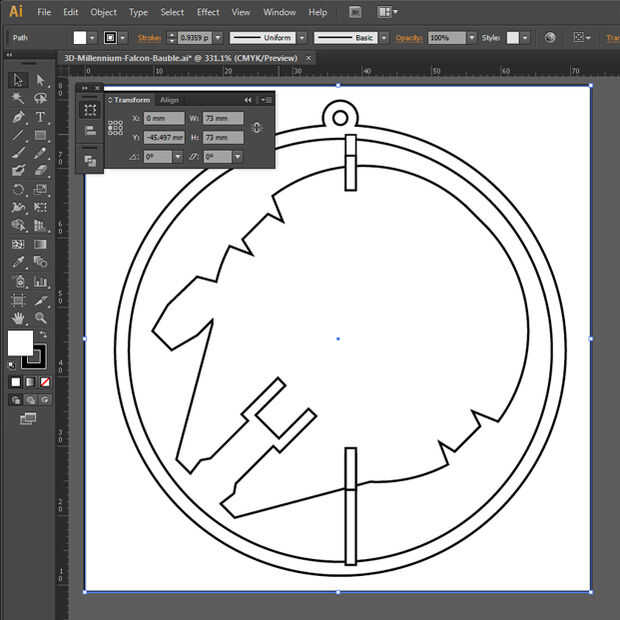Select the Symbol Sprayer tool
620x620 pixels.
18,281
